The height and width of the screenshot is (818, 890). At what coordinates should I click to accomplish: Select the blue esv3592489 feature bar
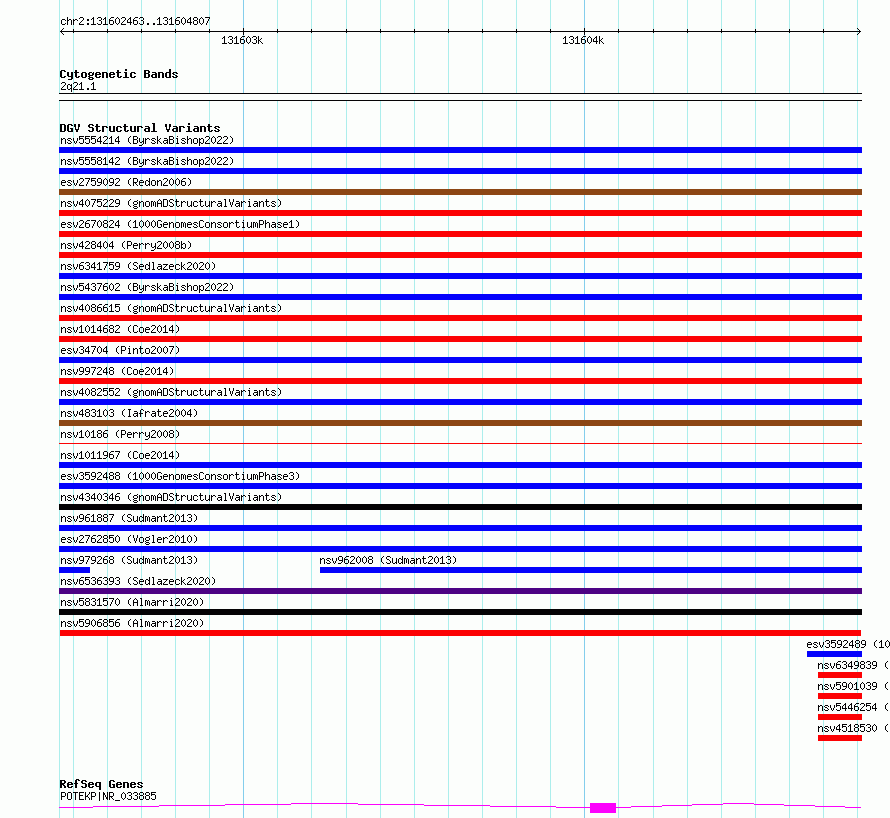coord(834,654)
